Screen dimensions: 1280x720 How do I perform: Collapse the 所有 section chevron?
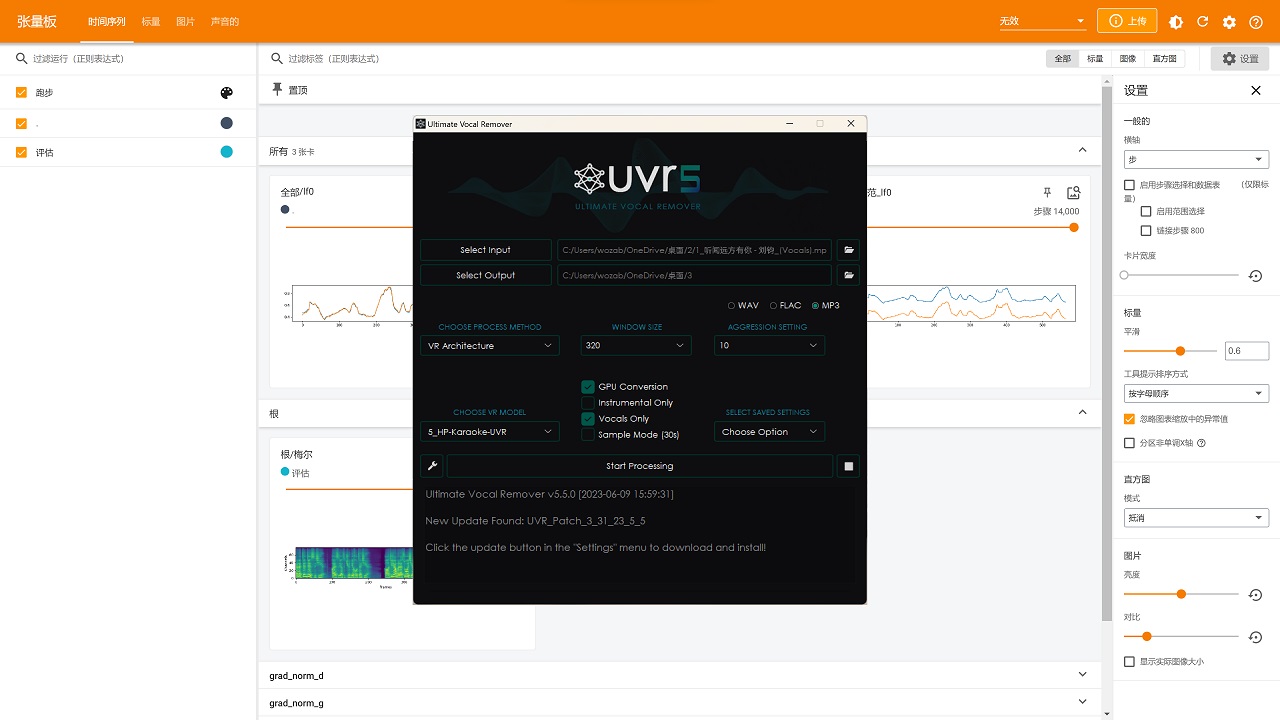[x=1082, y=150]
